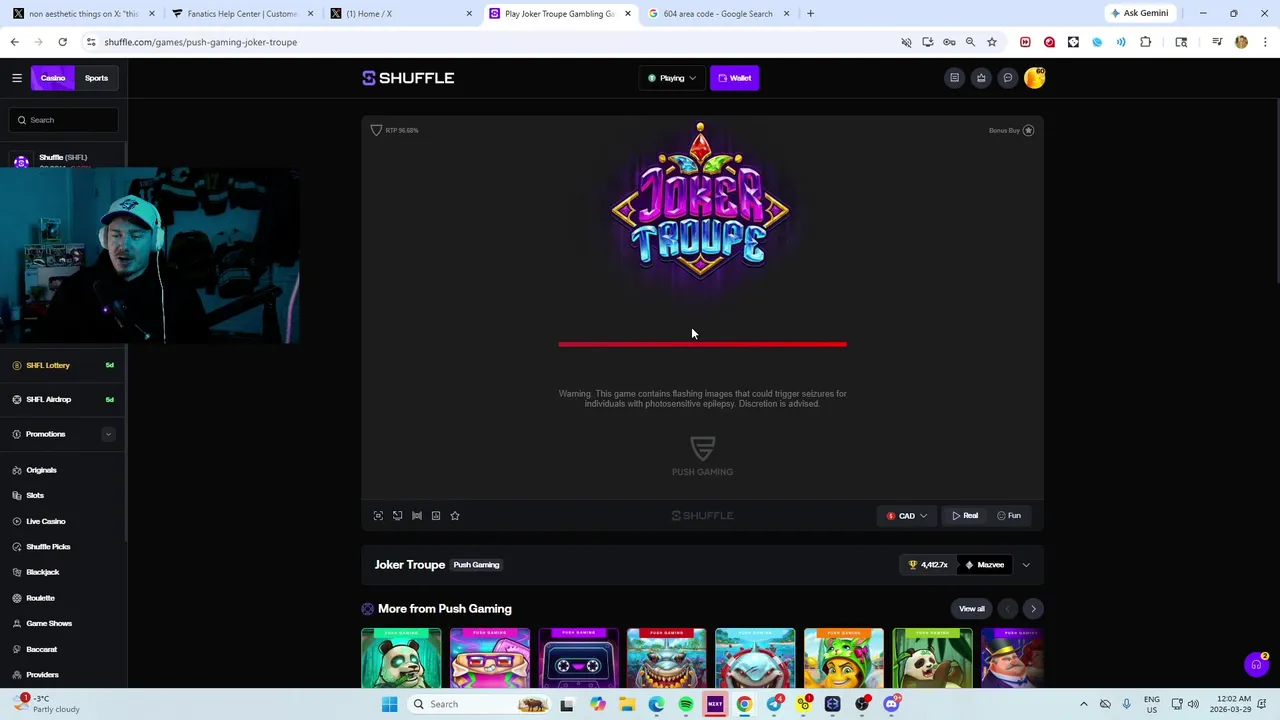1280x720 pixels.
Task: Expand the Promotions sidebar section
Action: [108, 434]
